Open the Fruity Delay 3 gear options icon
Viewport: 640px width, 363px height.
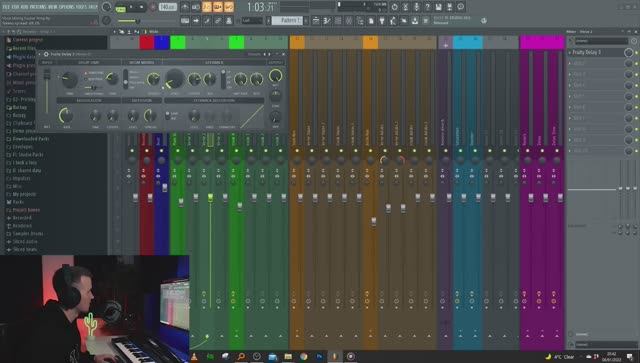(46, 54)
